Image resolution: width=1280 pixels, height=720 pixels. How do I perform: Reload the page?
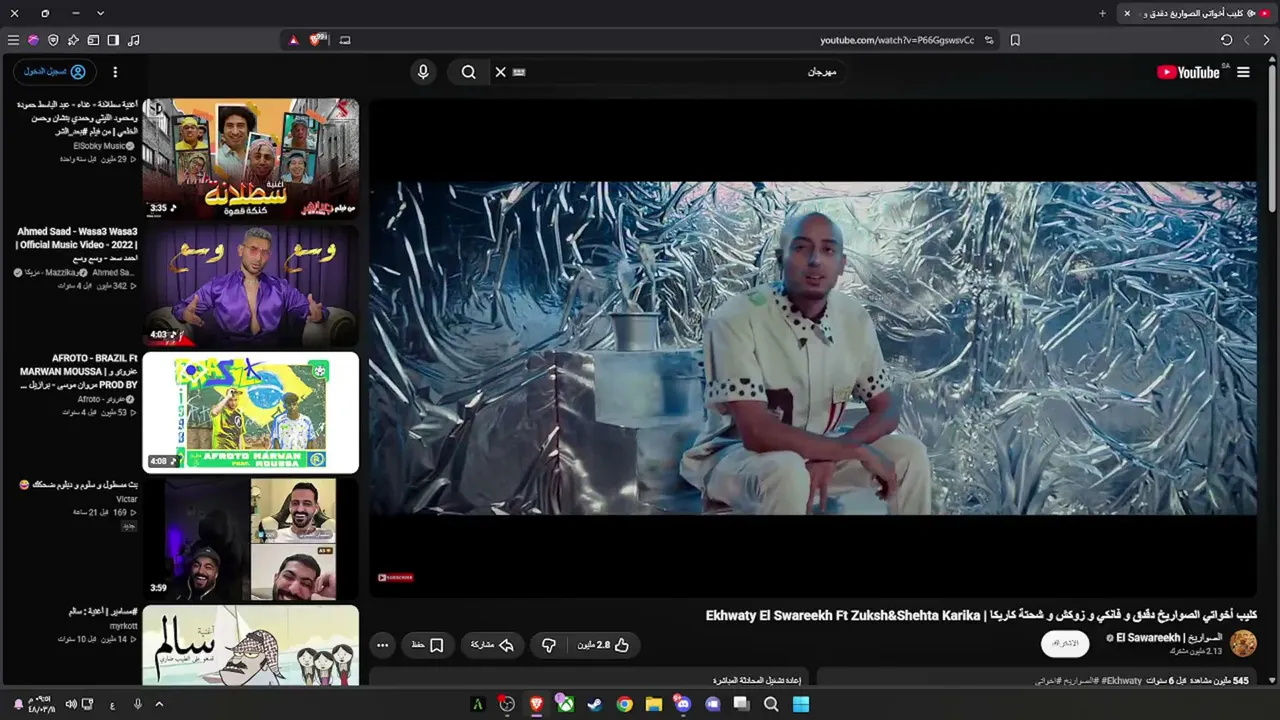point(1227,40)
